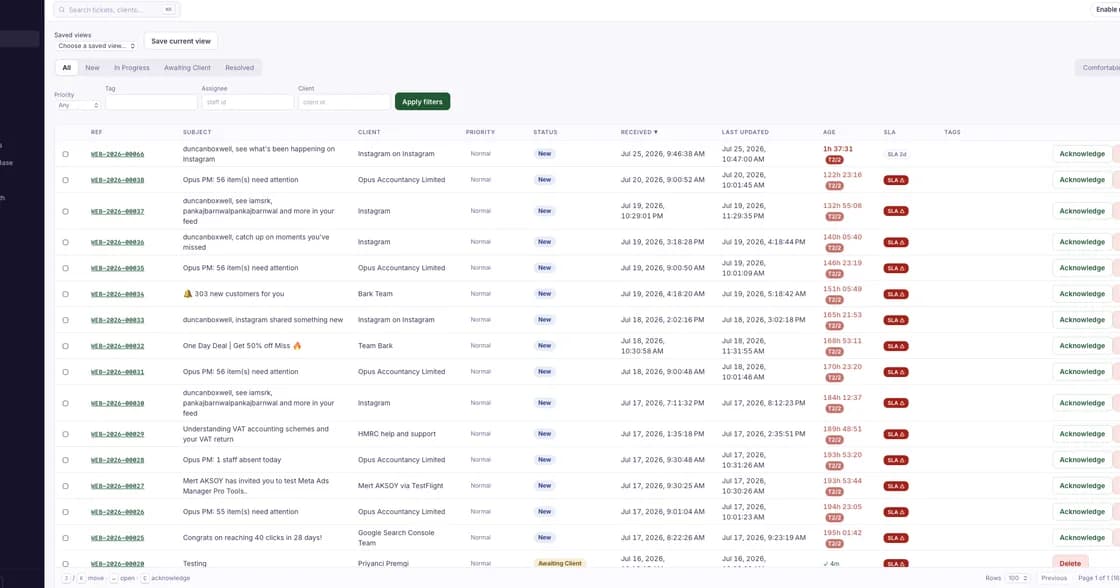Screen dimensions: 1120x588
Task: Click the fire emoji in One Day Deal subject
Action: click(x=297, y=346)
